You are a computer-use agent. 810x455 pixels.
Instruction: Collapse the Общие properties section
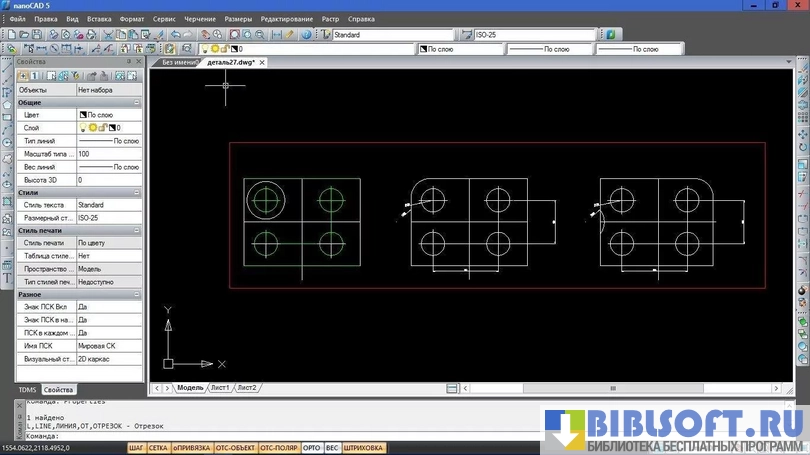[137, 102]
